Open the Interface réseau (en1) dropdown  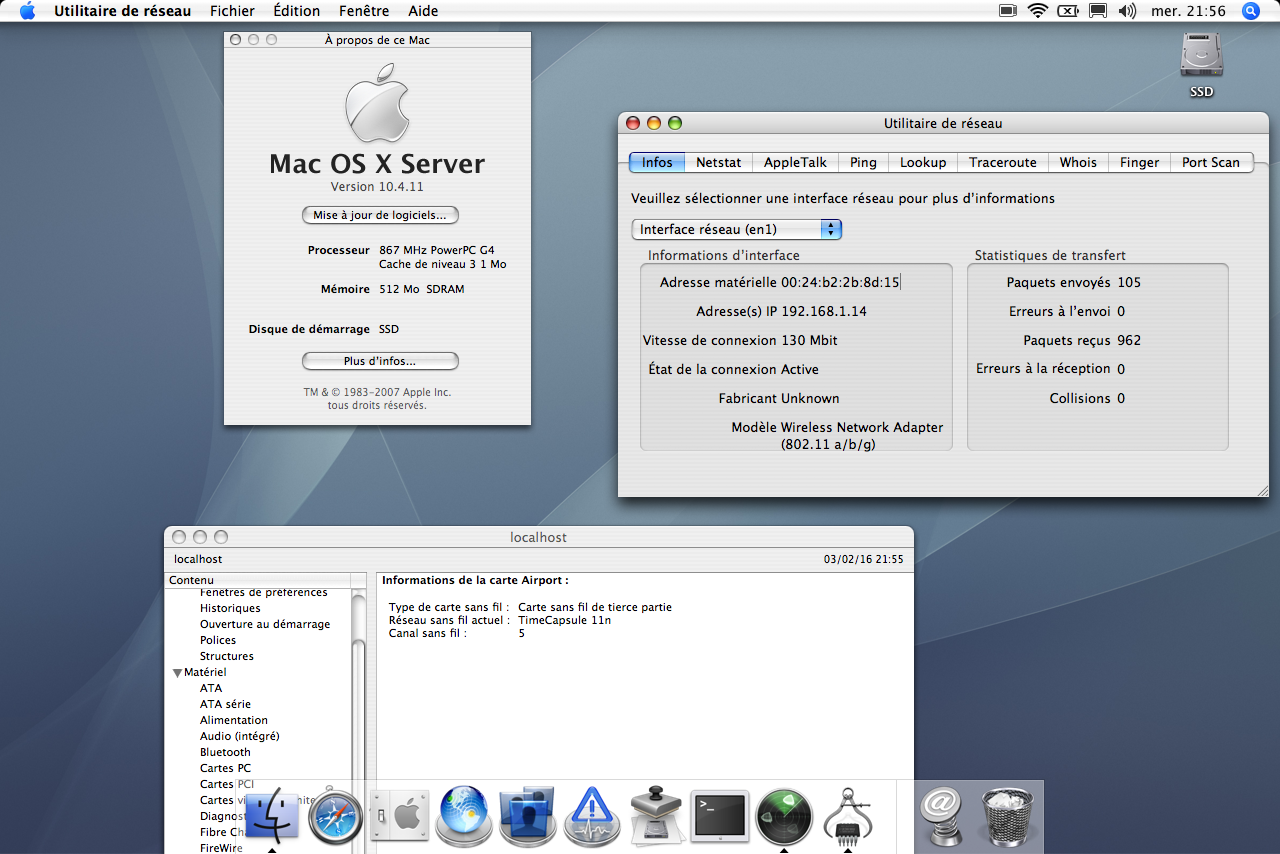737,229
